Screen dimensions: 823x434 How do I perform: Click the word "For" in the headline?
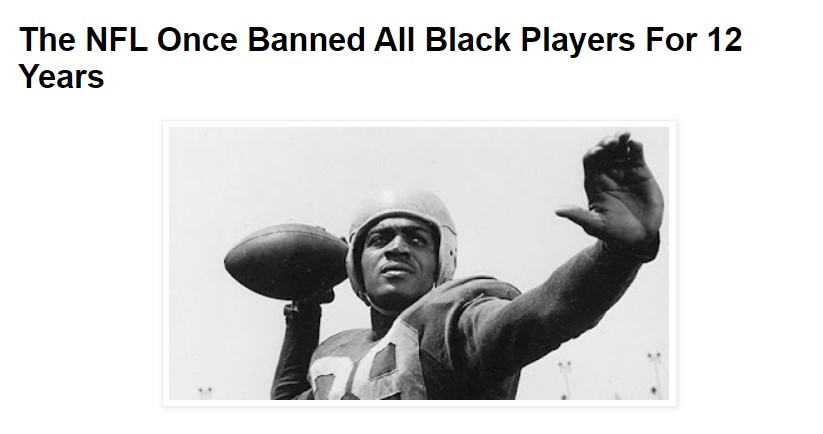pyautogui.click(x=671, y=39)
